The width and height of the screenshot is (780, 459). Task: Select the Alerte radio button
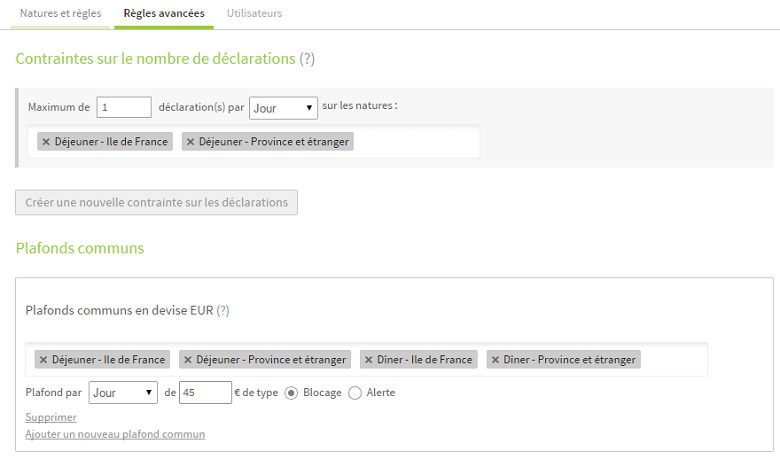(355, 393)
